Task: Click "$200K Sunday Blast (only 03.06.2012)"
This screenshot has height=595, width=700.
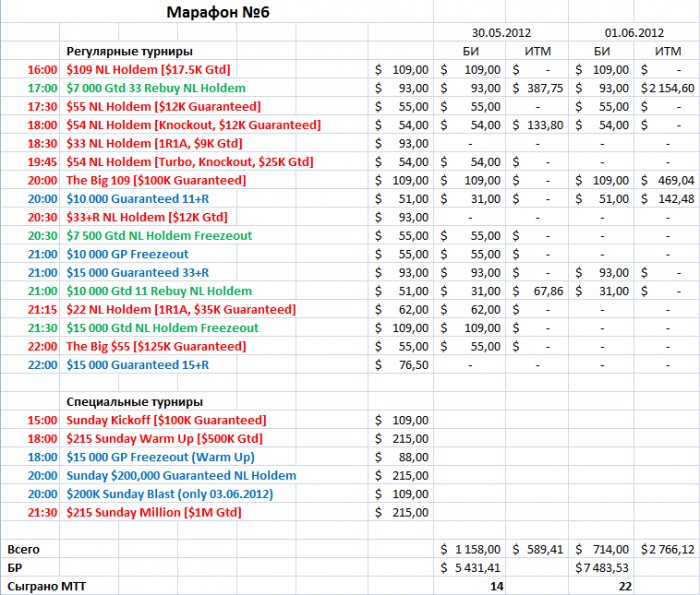Action: (x=170, y=494)
